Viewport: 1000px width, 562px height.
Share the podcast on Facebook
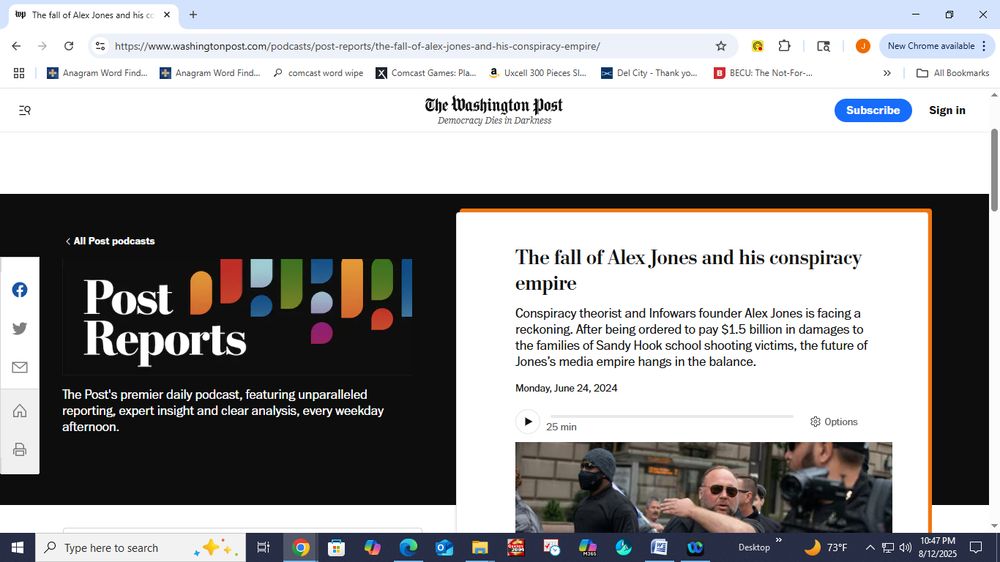coord(20,290)
